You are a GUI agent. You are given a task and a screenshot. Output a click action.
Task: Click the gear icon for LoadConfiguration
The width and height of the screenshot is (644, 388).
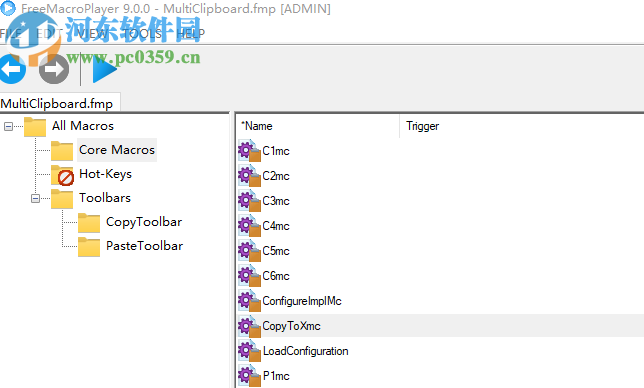point(249,351)
